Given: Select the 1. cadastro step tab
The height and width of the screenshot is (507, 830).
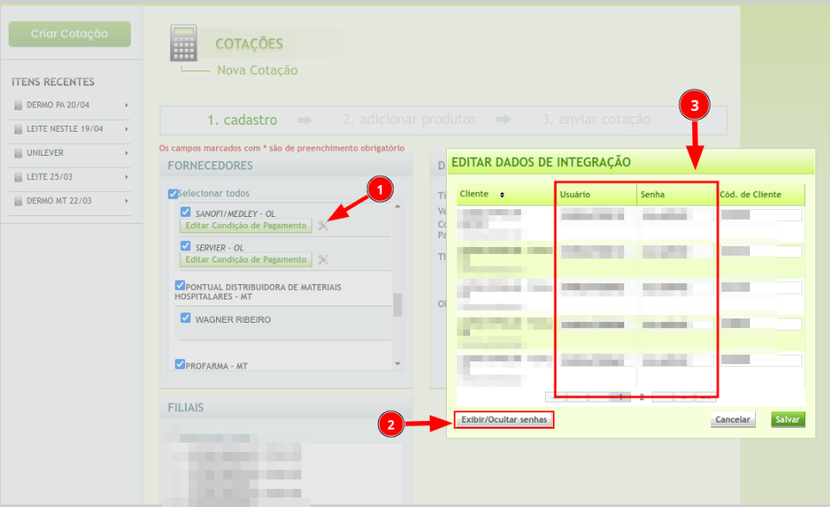Looking at the screenshot, I should 242,119.
